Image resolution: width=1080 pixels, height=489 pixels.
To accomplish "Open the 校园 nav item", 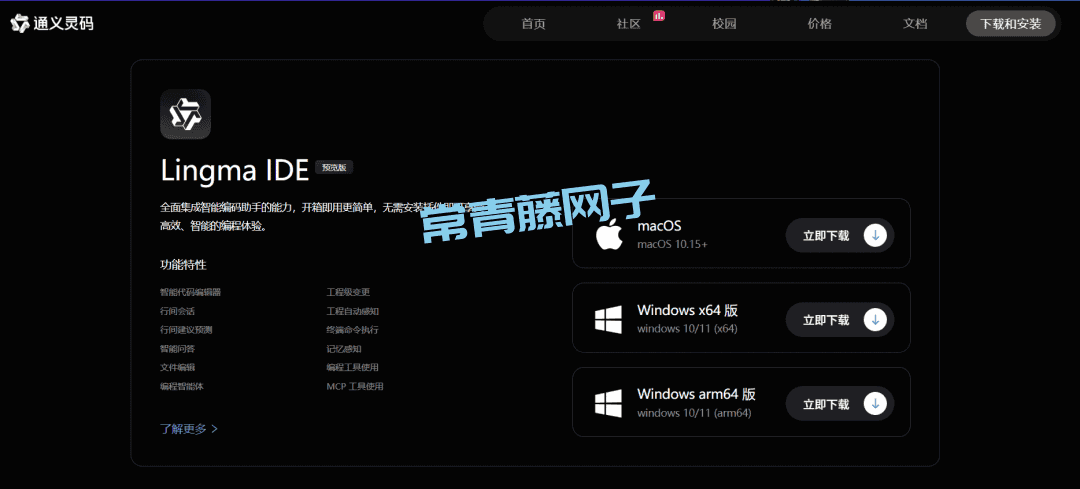I will tap(724, 24).
